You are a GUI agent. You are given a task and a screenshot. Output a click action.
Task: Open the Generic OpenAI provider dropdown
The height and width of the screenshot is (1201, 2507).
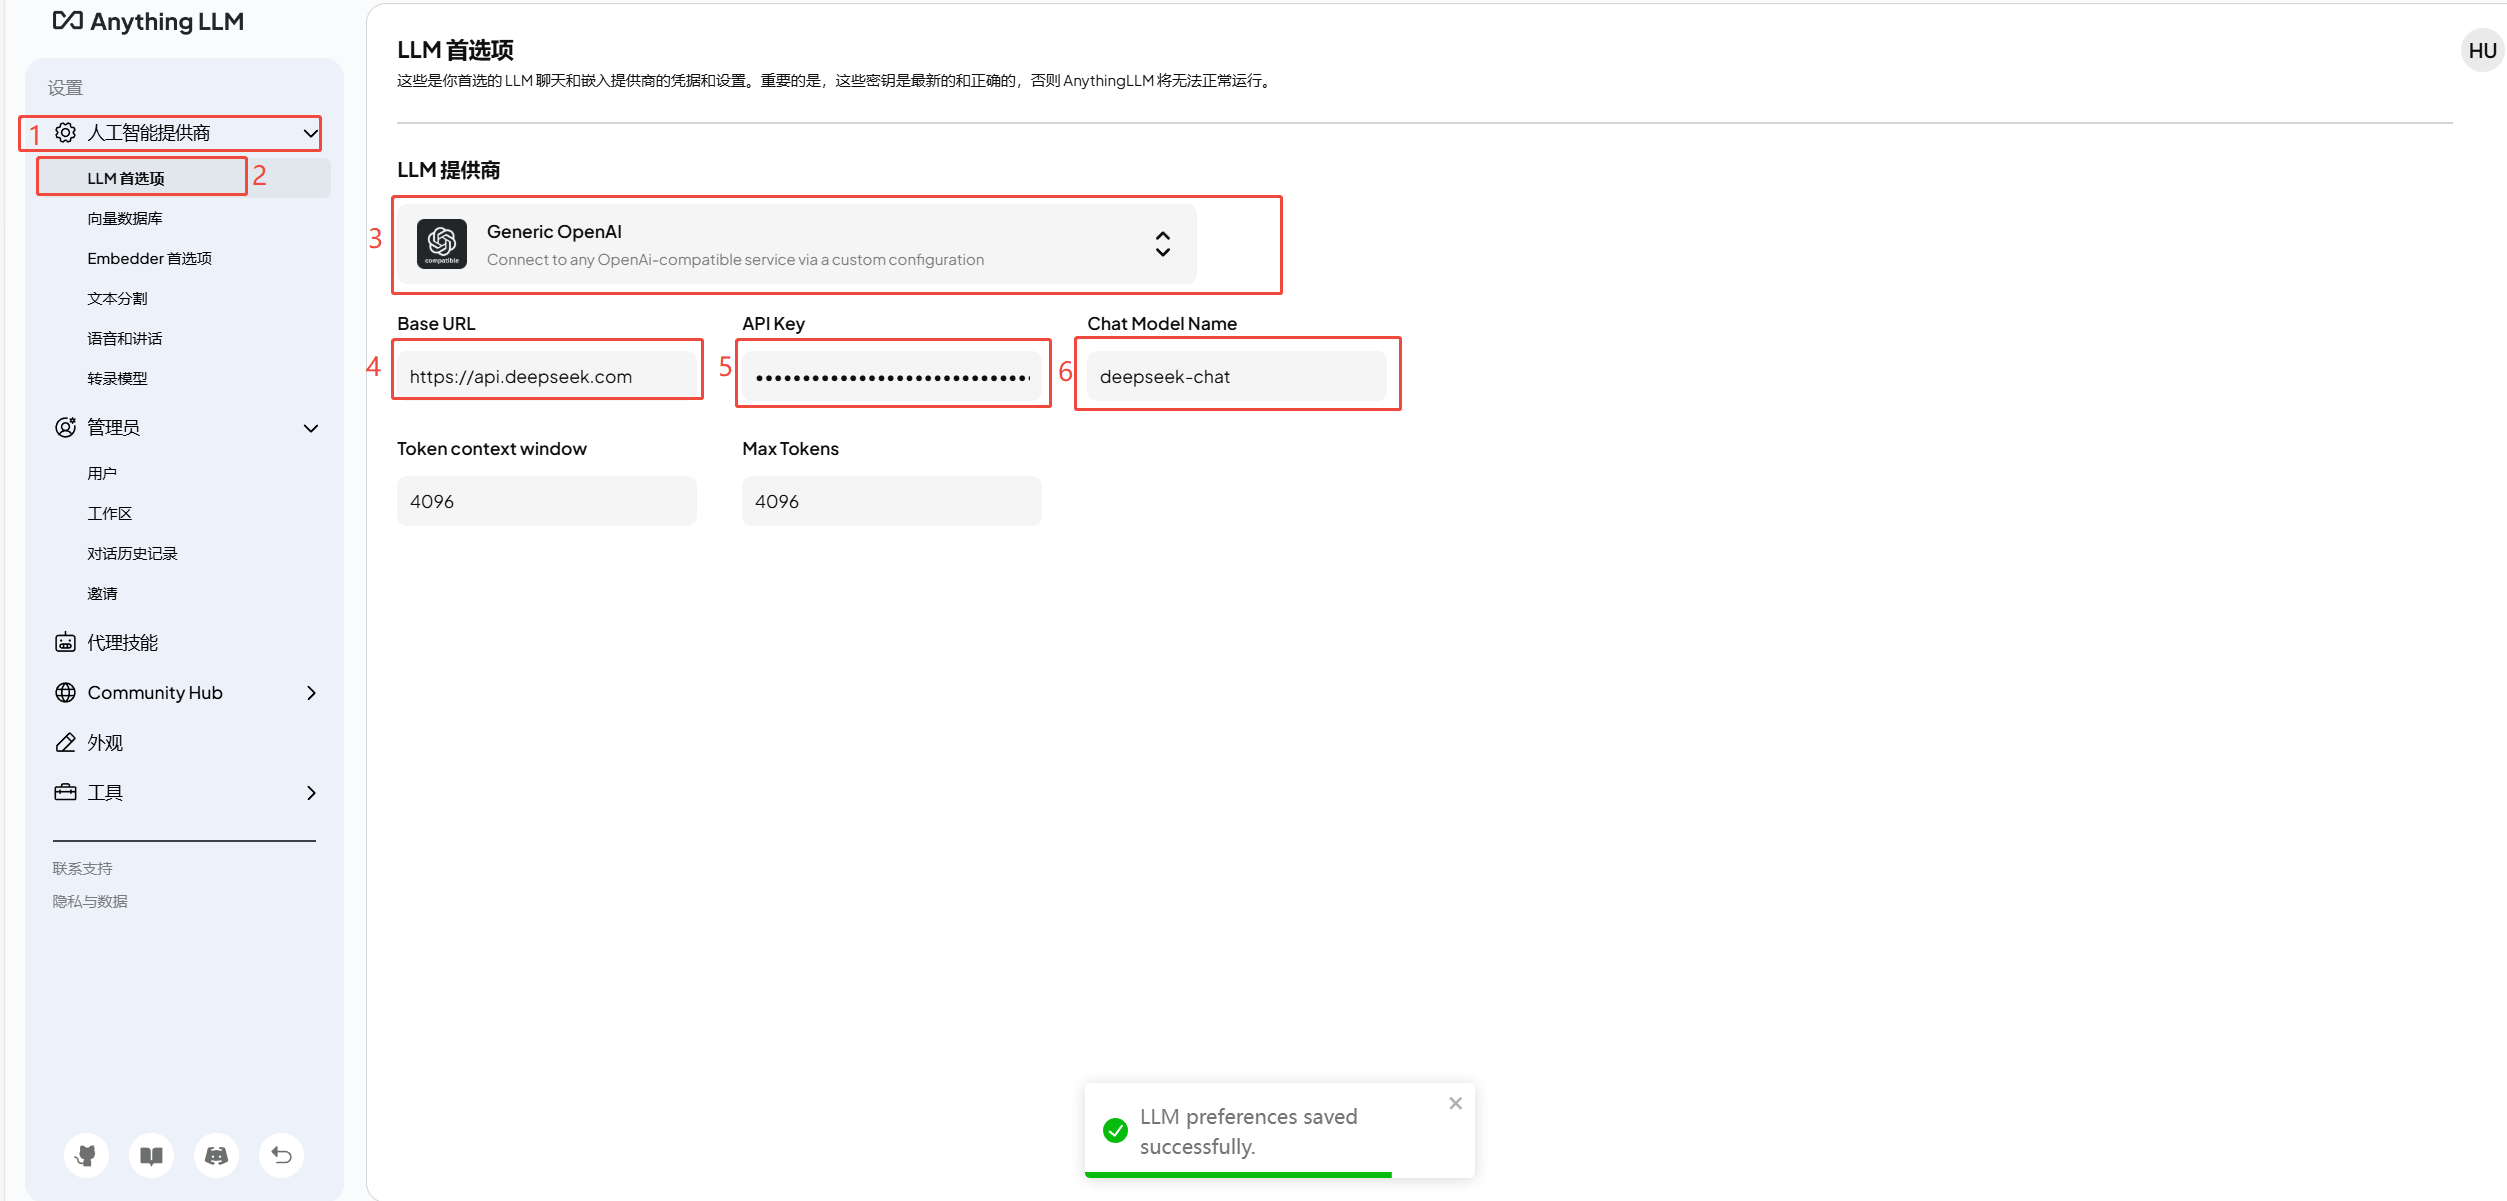tap(797, 244)
